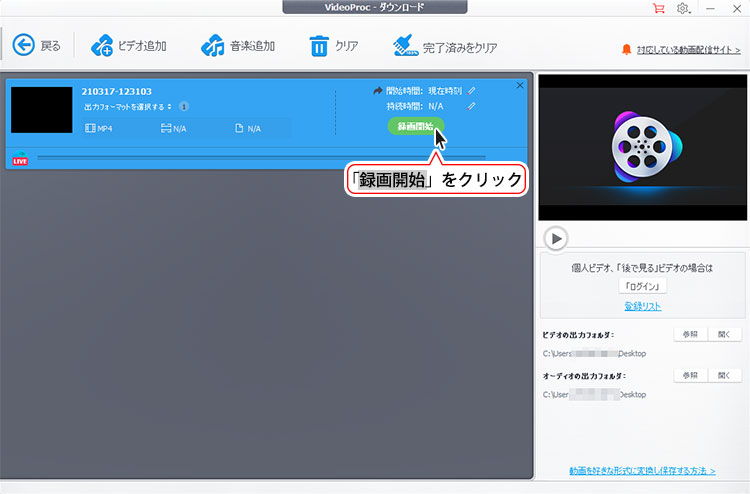This screenshot has height=494, width=750.
Task: Open 出力フォーマットを選択する dropdown
Action: (x=128, y=107)
